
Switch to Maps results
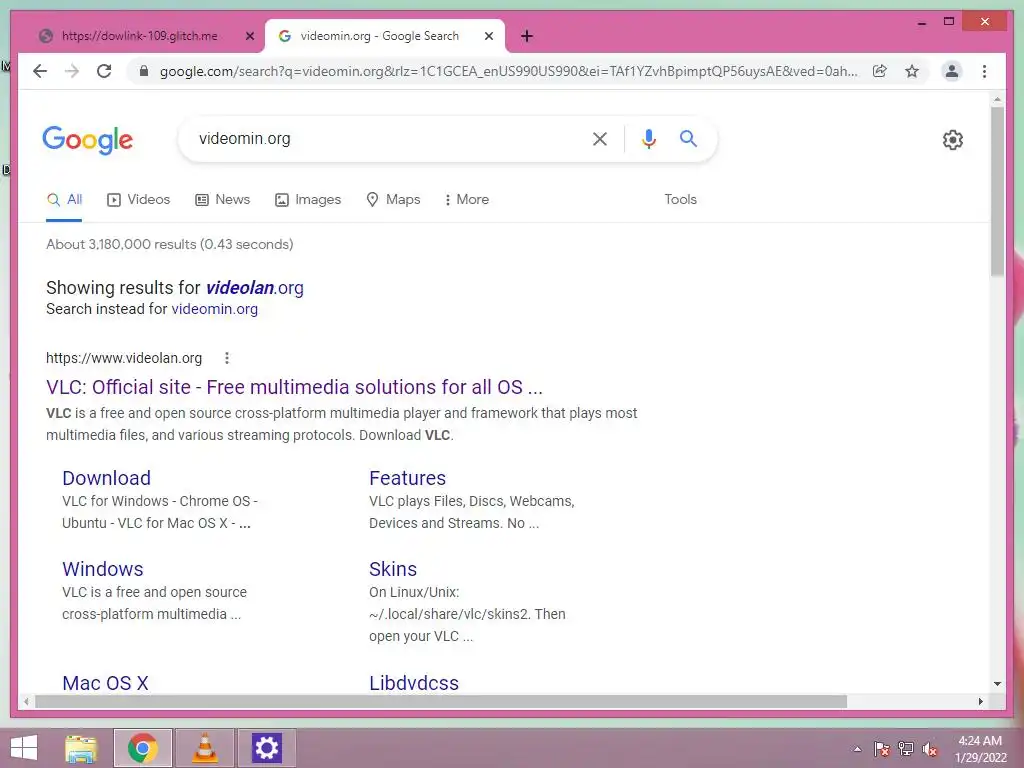click(x=393, y=200)
